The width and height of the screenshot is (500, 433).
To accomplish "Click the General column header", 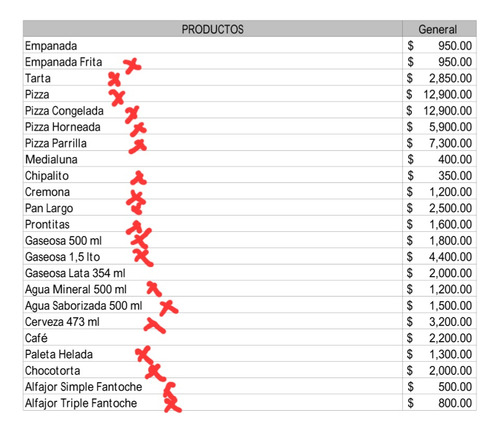I will 439,29.
